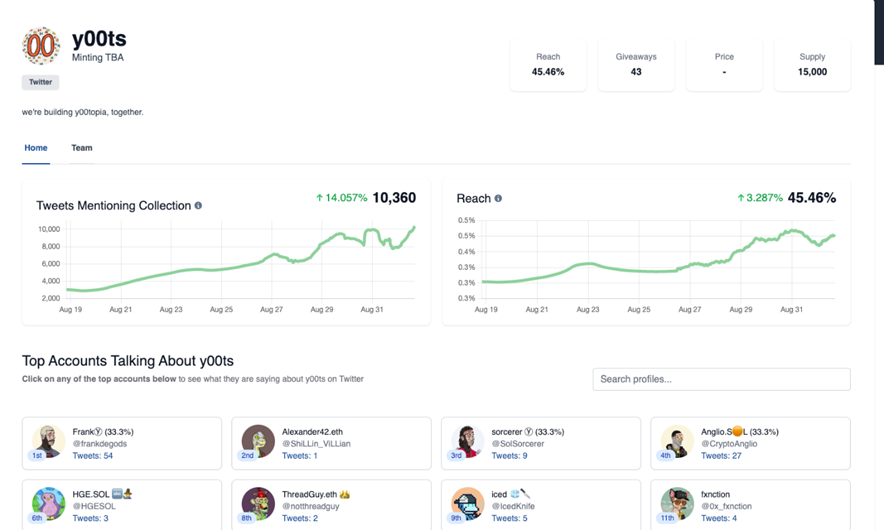Open Tweets: 9 link for sorcerer

point(510,456)
